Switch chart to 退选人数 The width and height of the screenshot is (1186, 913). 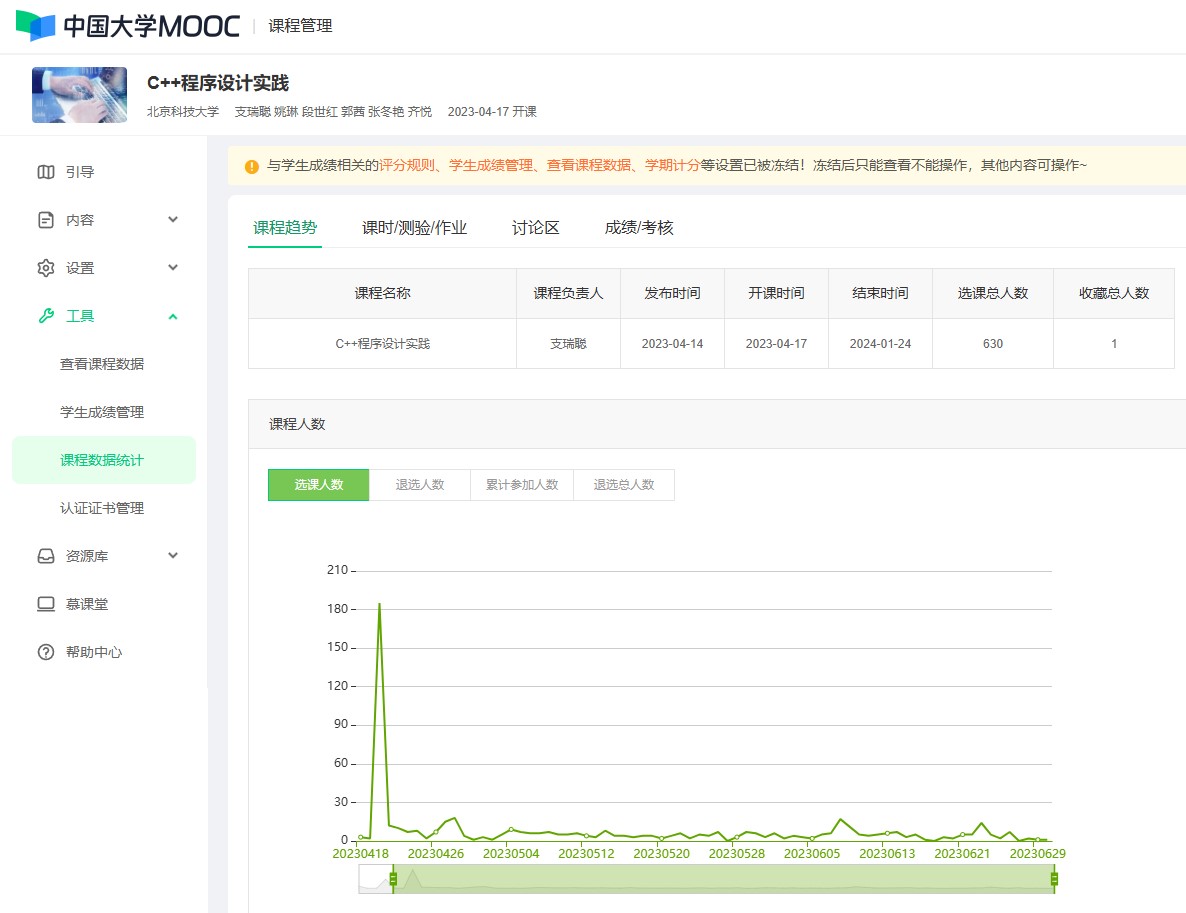[x=420, y=485]
